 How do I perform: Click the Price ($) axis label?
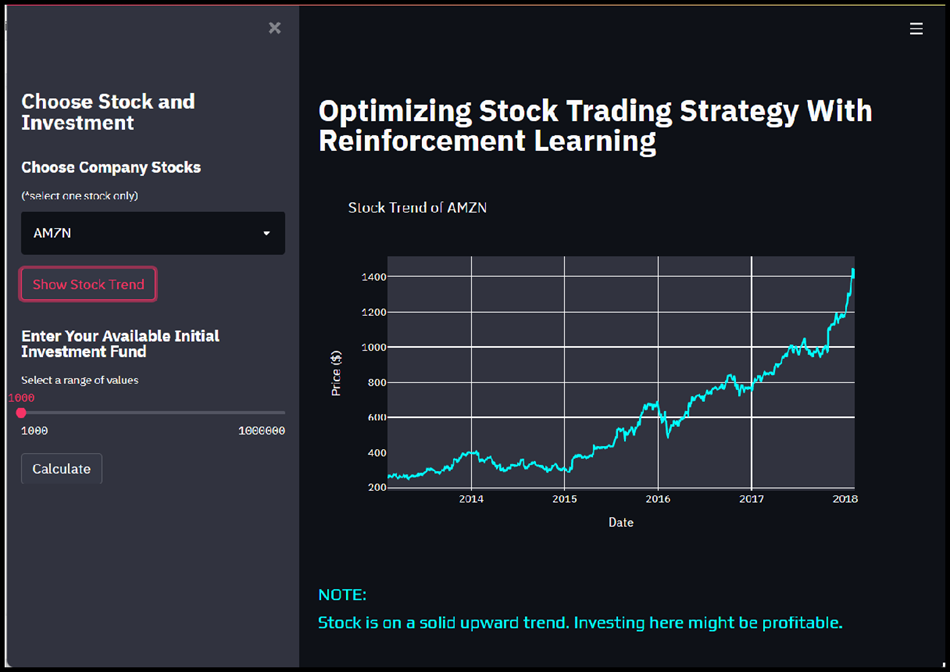pyautogui.click(x=336, y=373)
